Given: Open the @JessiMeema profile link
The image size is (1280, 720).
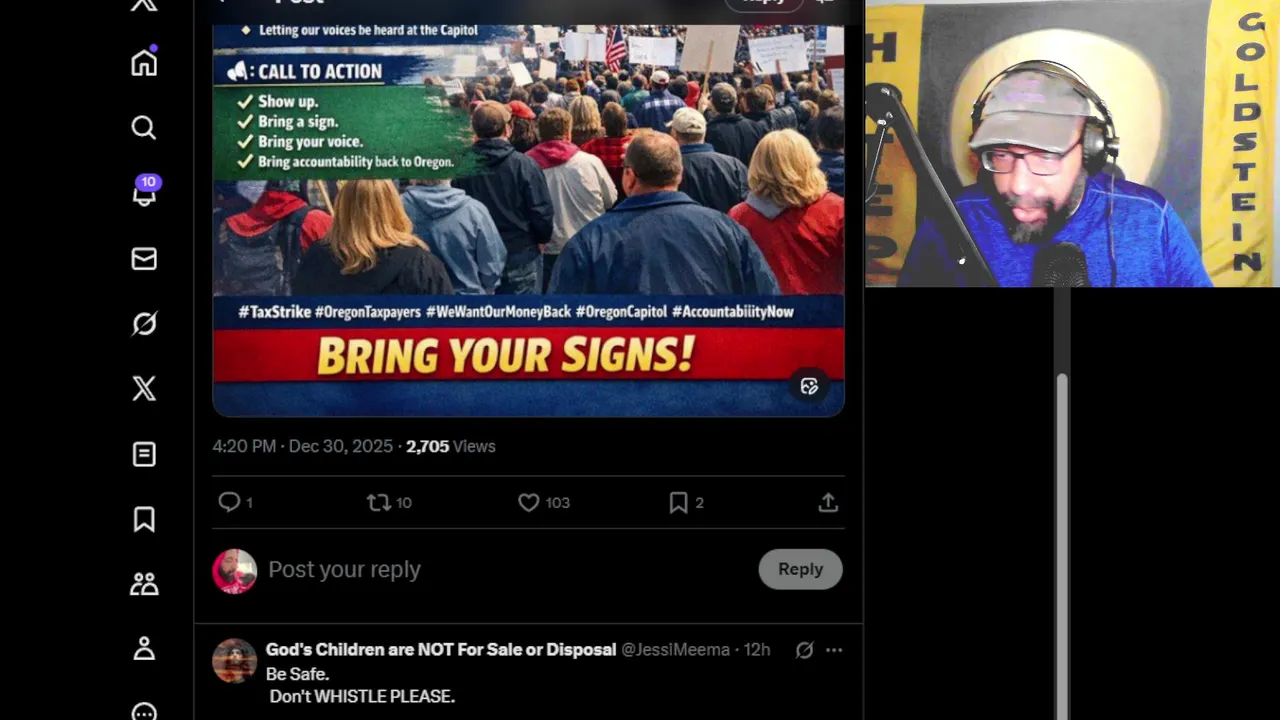Looking at the screenshot, I should click(675, 650).
